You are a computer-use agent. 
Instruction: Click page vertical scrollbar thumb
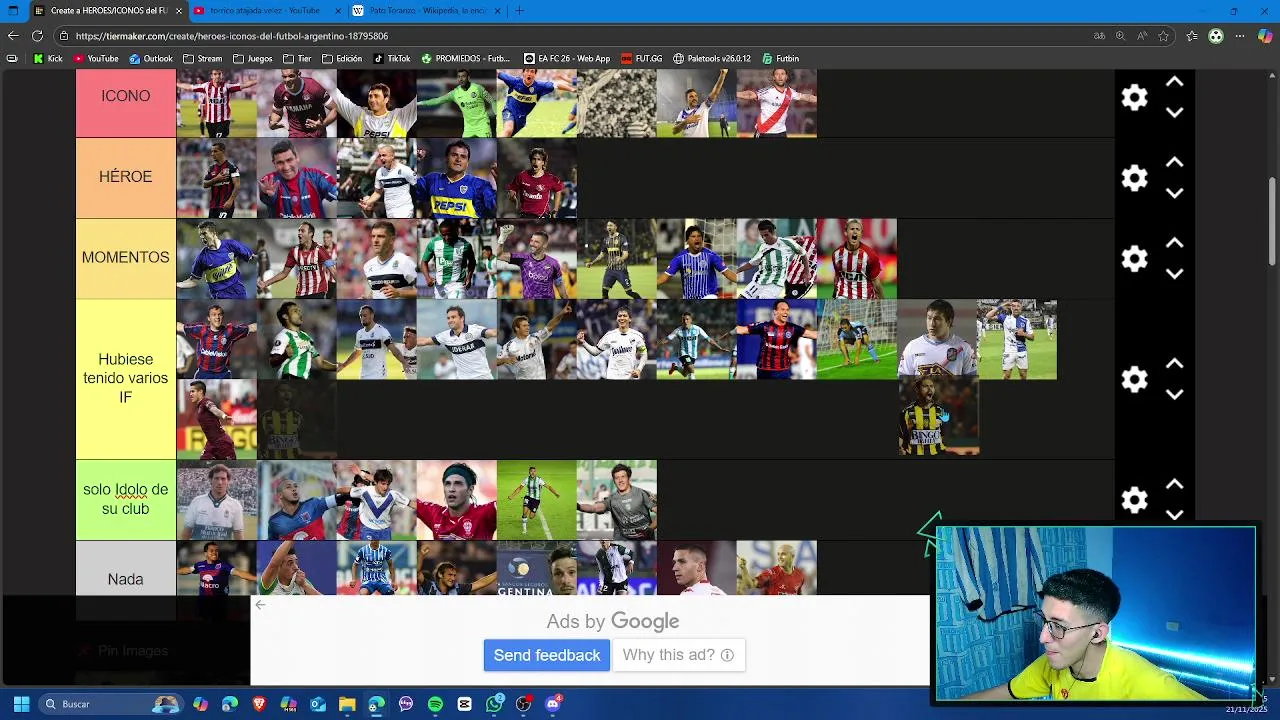pyautogui.click(x=1273, y=220)
